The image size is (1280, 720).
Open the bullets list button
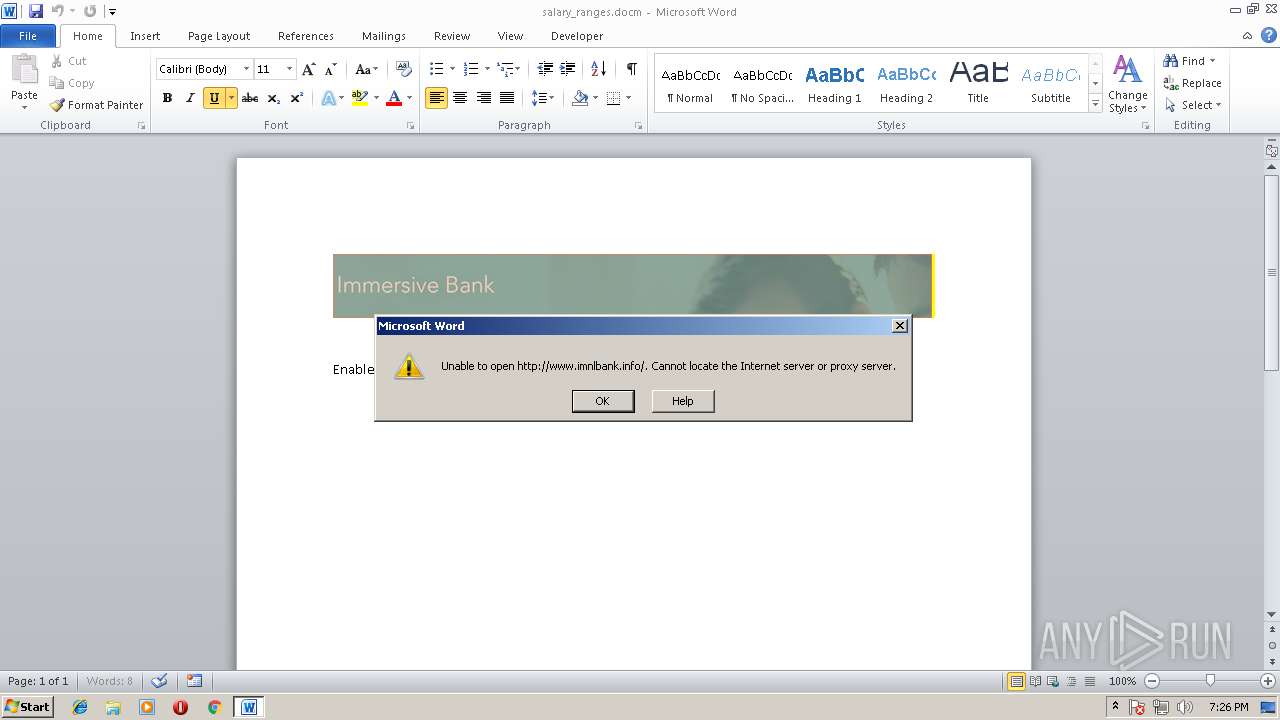click(x=436, y=69)
